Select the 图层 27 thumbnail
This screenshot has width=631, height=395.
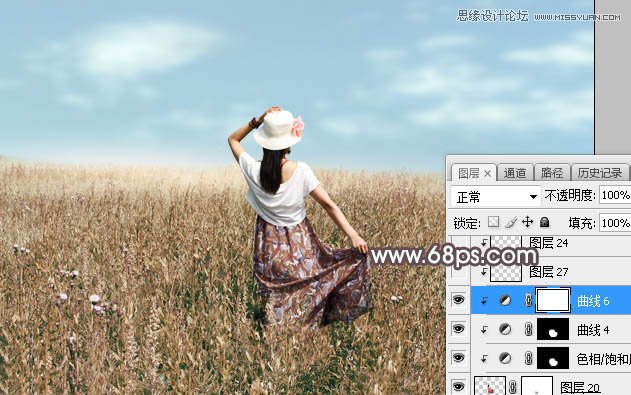(x=506, y=272)
